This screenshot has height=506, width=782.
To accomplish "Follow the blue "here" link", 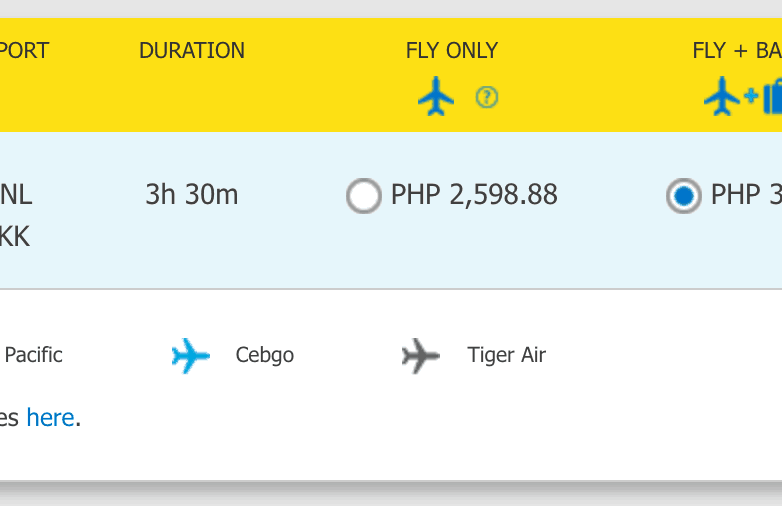I will pos(50,417).
